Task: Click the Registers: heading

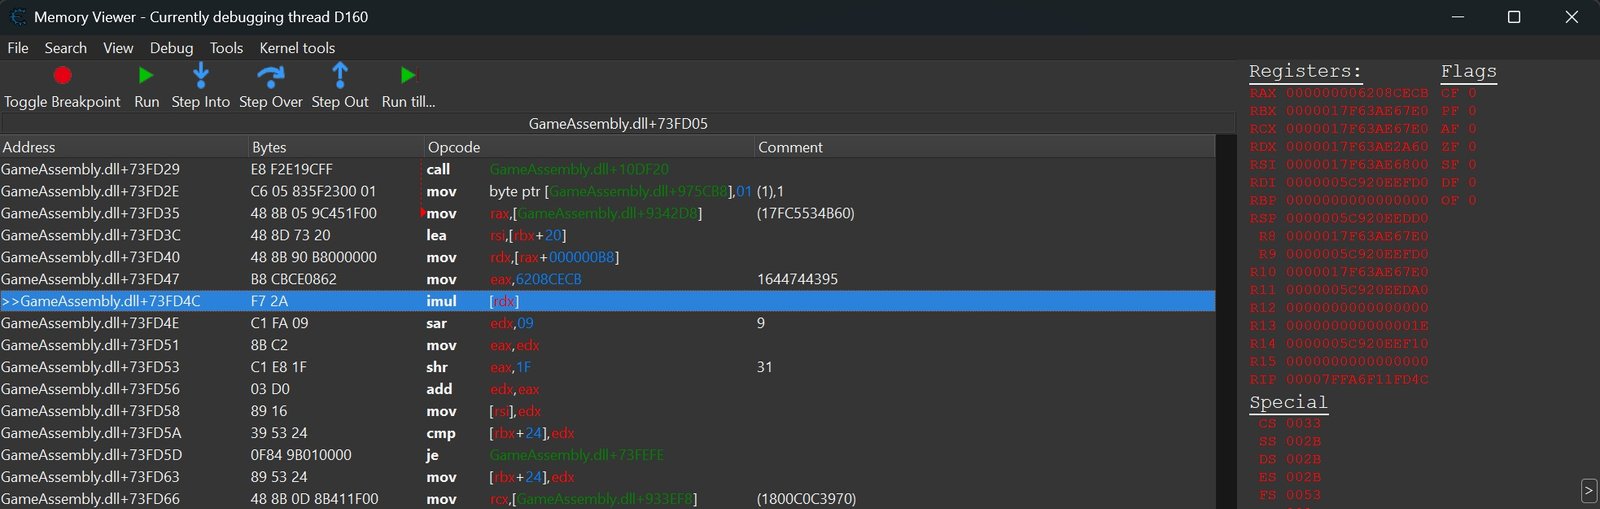Action: pos(1305,71)
